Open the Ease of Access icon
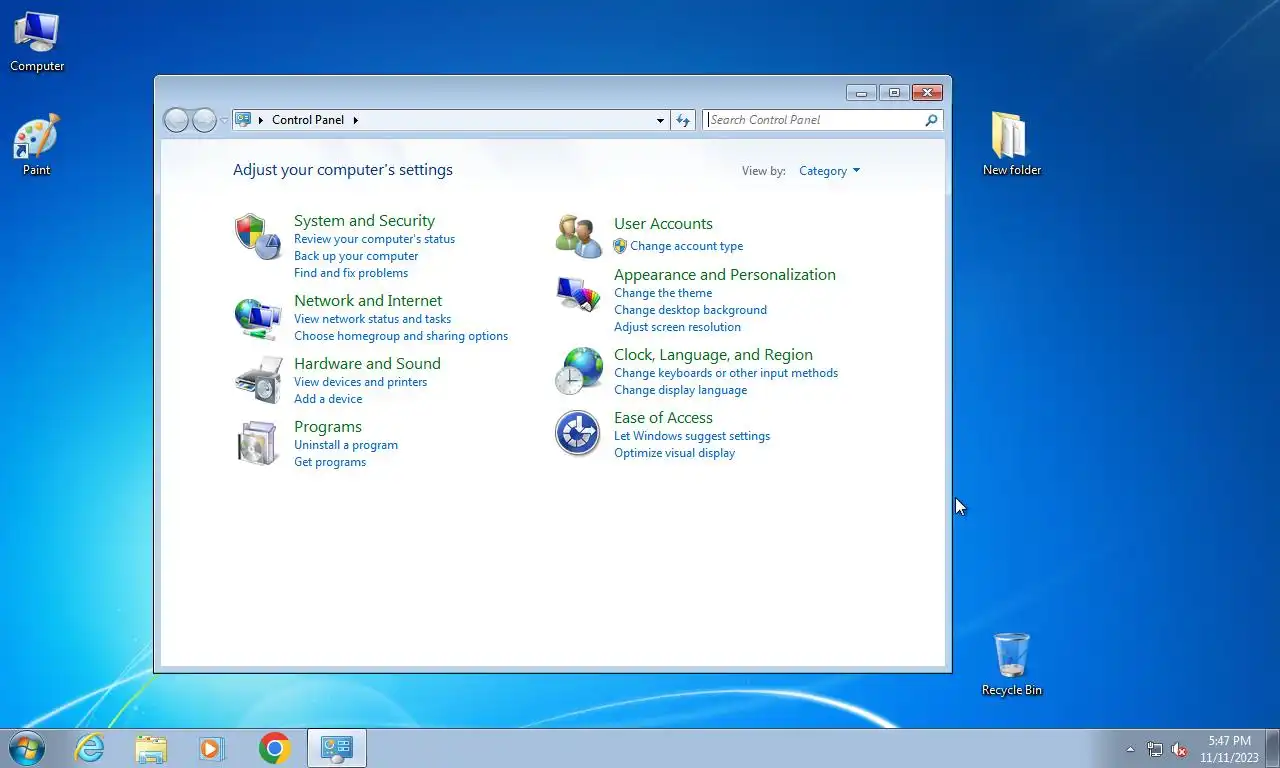 click(x=578, y=433)
